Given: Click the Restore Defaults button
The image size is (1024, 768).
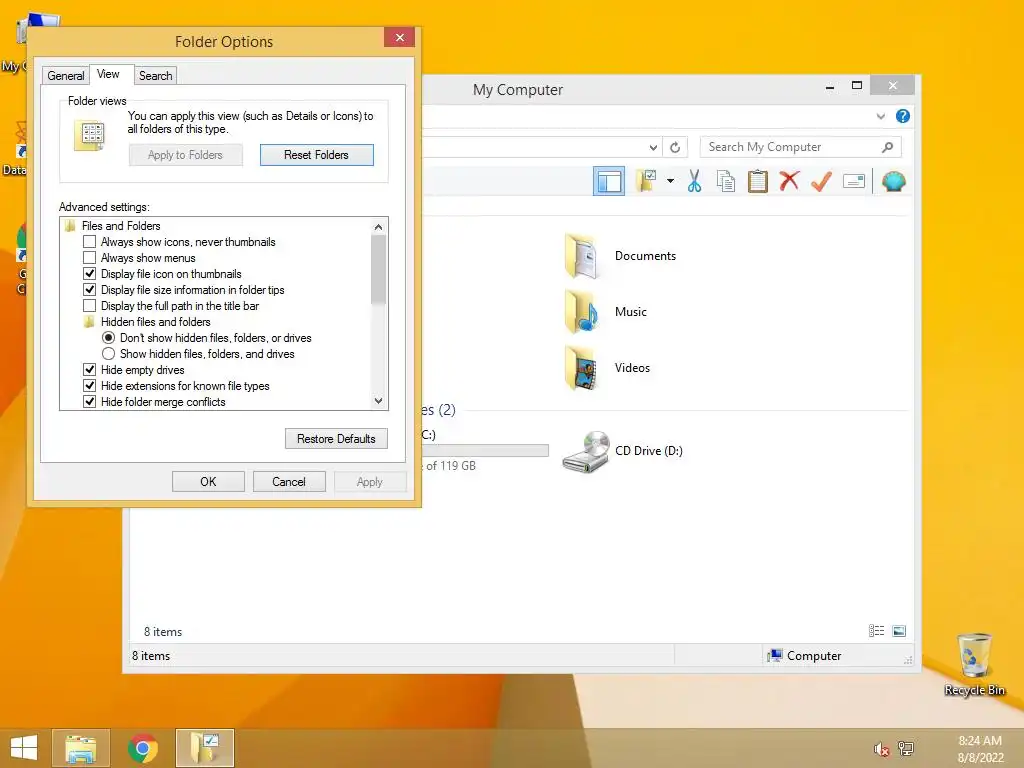Looking at the screenshot, I should 336,439.
